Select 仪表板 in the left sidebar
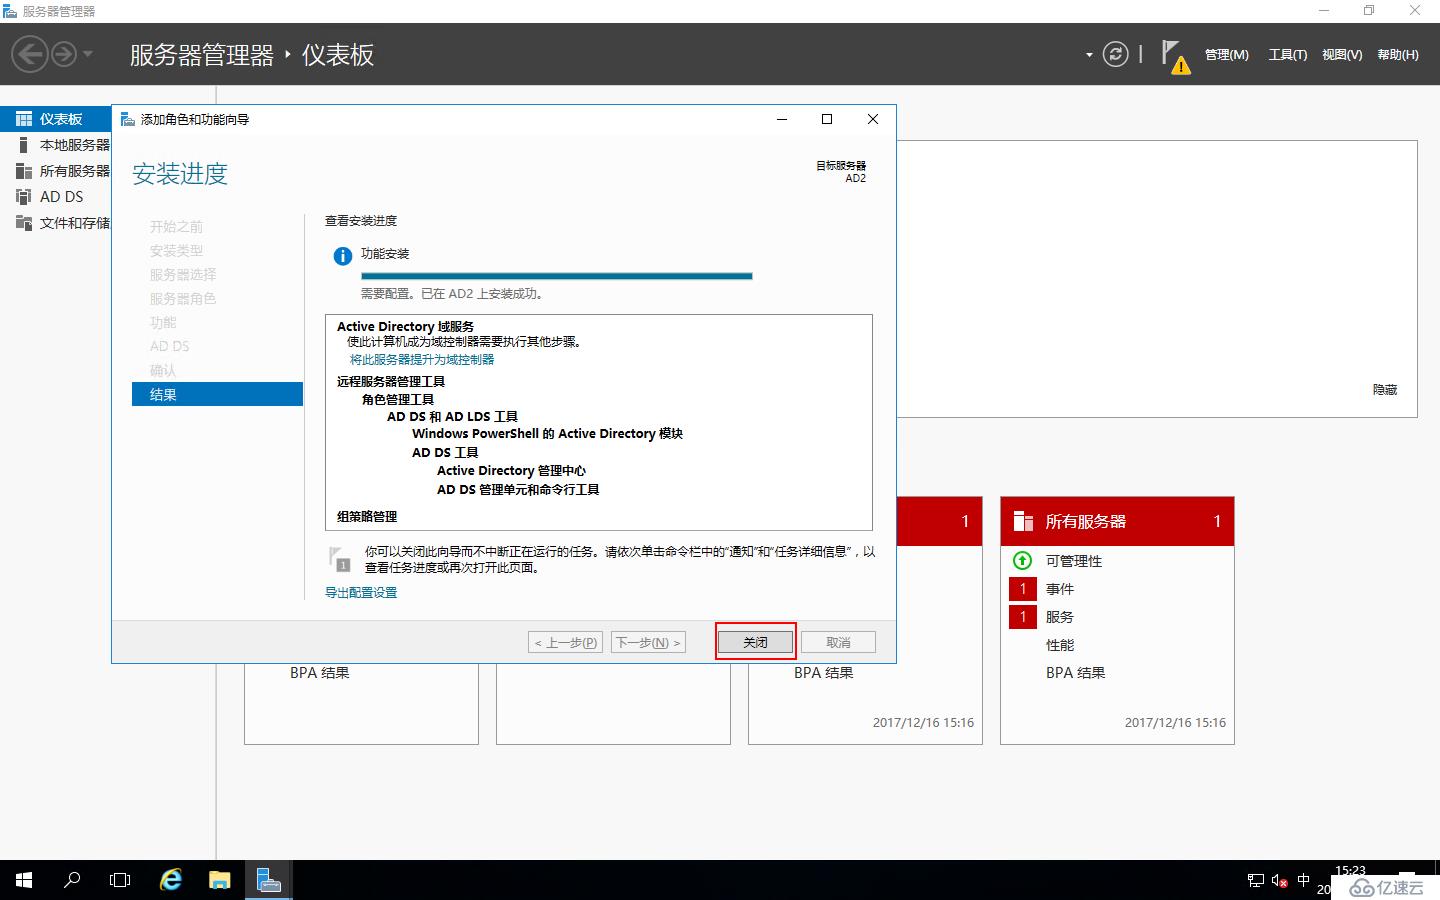The width and height of the screenshot is (1440, 900). [56, 119]
